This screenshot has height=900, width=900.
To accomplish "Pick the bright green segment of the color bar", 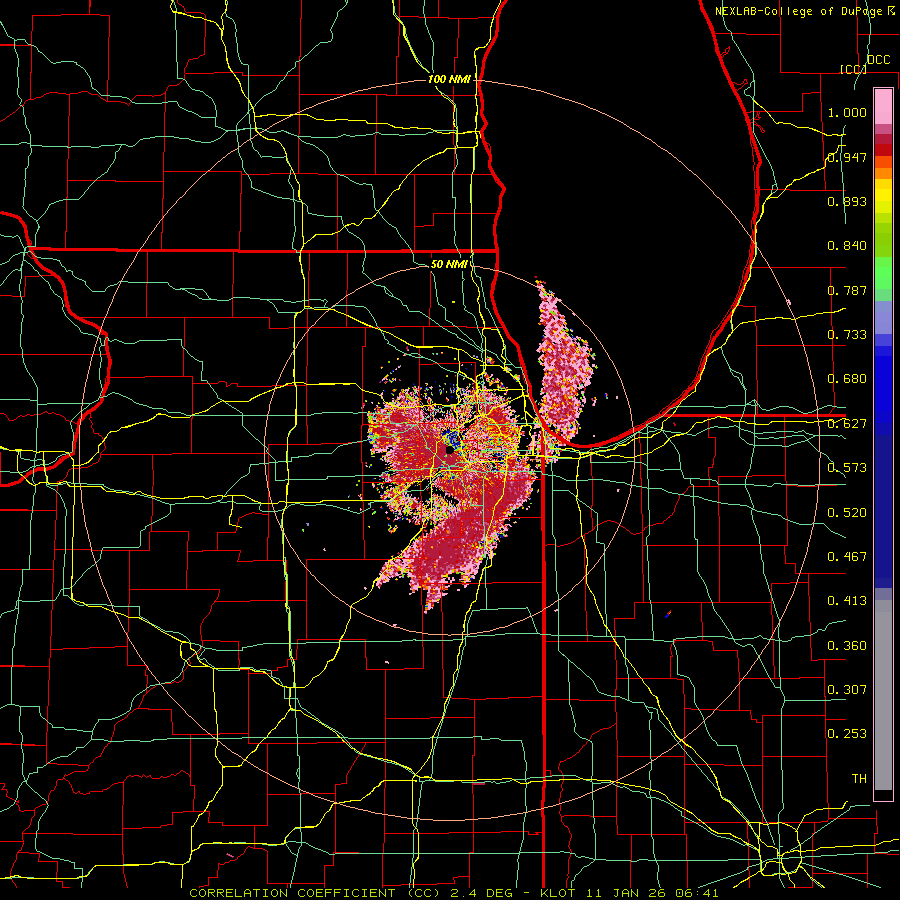I will click(883, 273).
